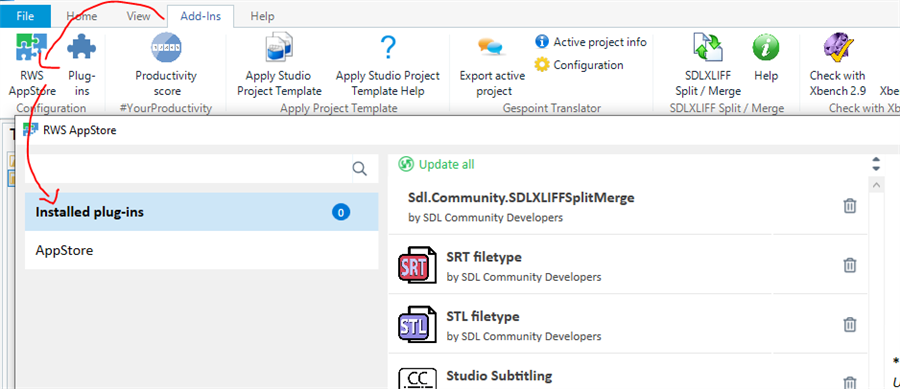Delete Sdl.Community.SDLXLIFFSplitMerge plug-in via trash icon
The width and height of the screenshot is (900, 389).
pos(849,206)
